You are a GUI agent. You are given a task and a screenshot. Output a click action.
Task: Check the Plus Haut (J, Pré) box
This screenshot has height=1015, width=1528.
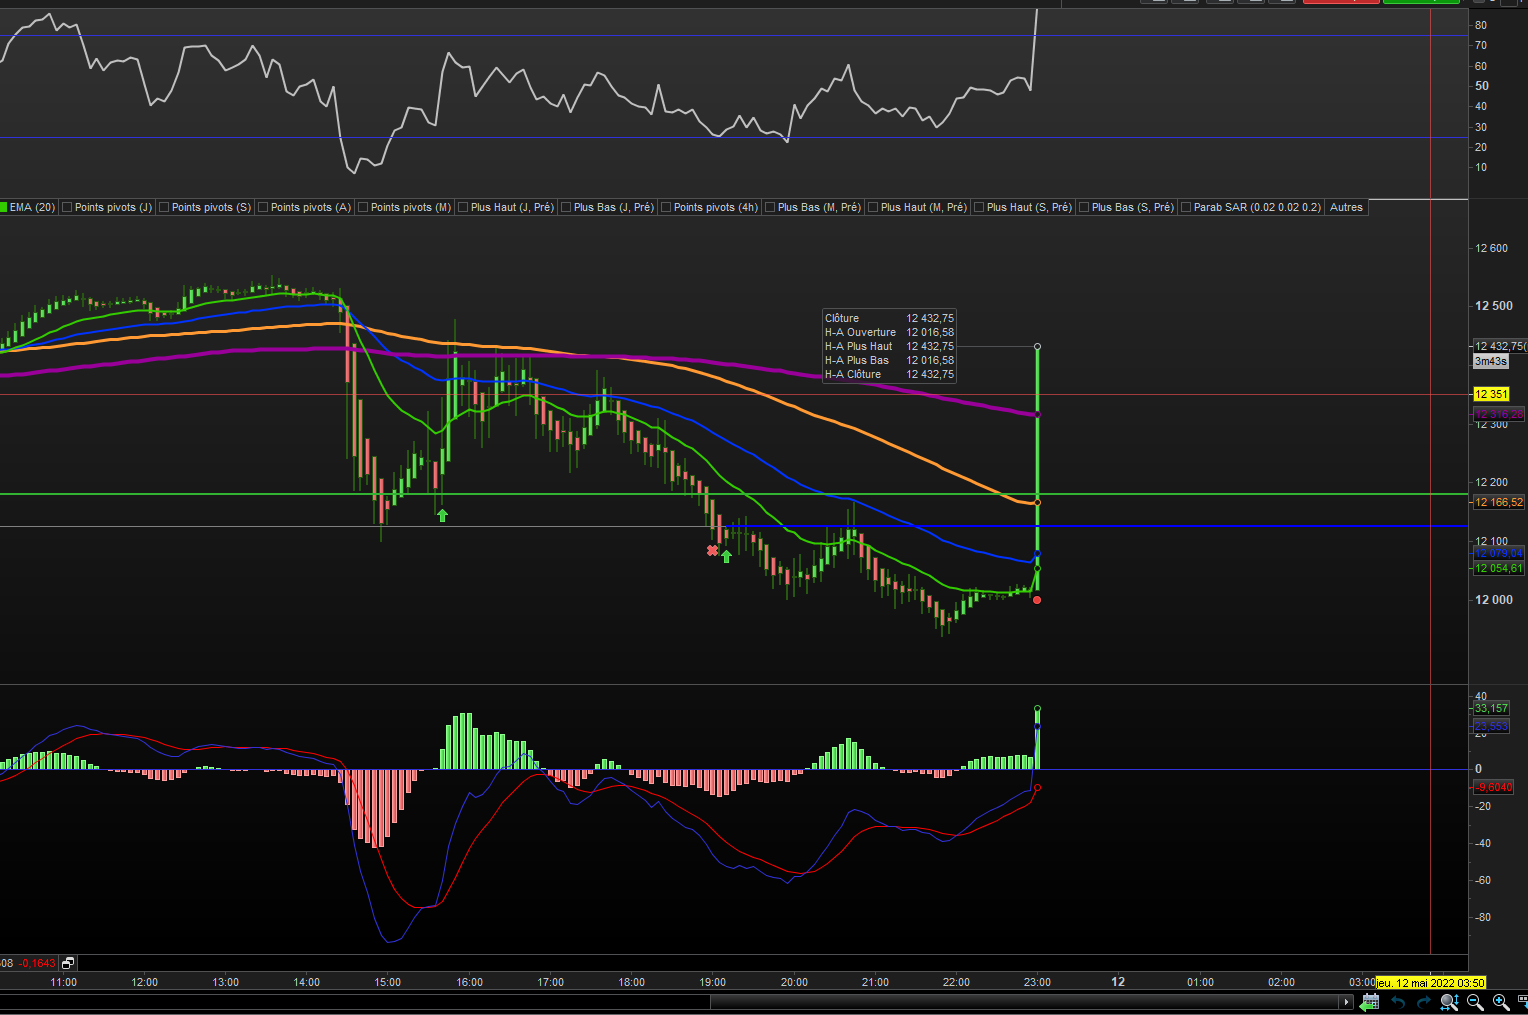463,208
